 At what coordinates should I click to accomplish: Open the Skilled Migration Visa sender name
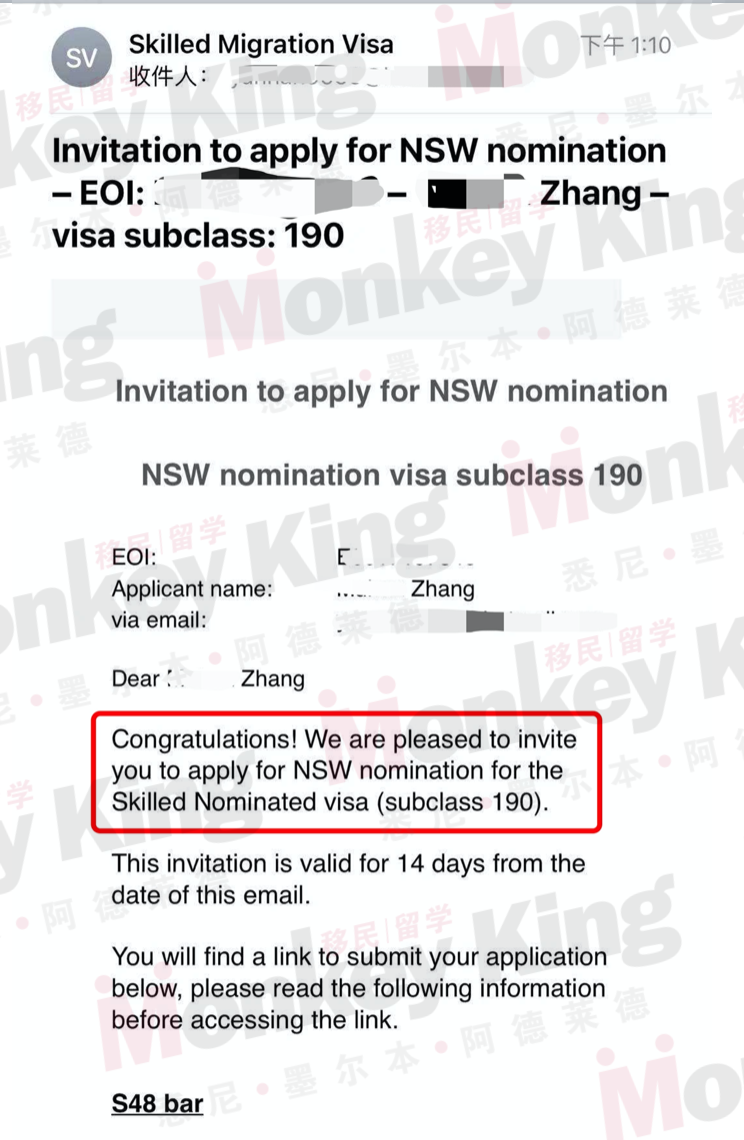point(261,44)
